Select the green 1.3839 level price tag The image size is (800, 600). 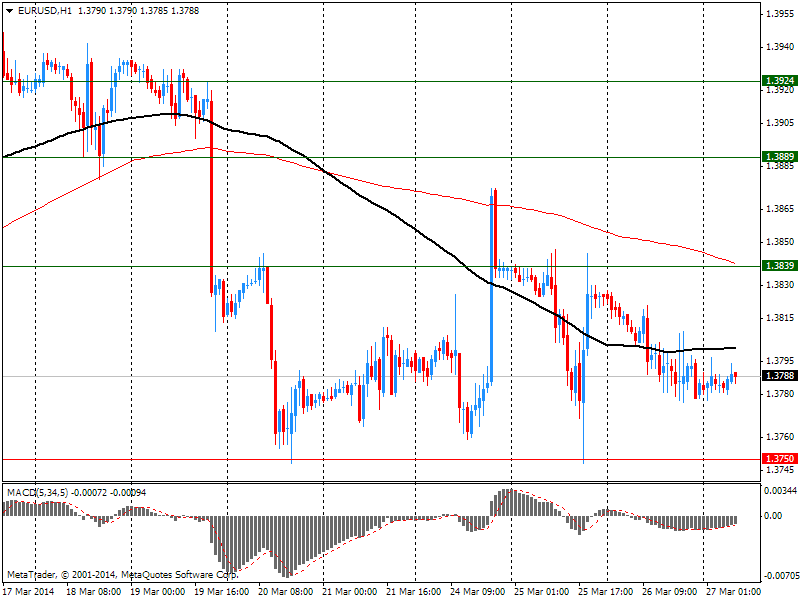780,265
